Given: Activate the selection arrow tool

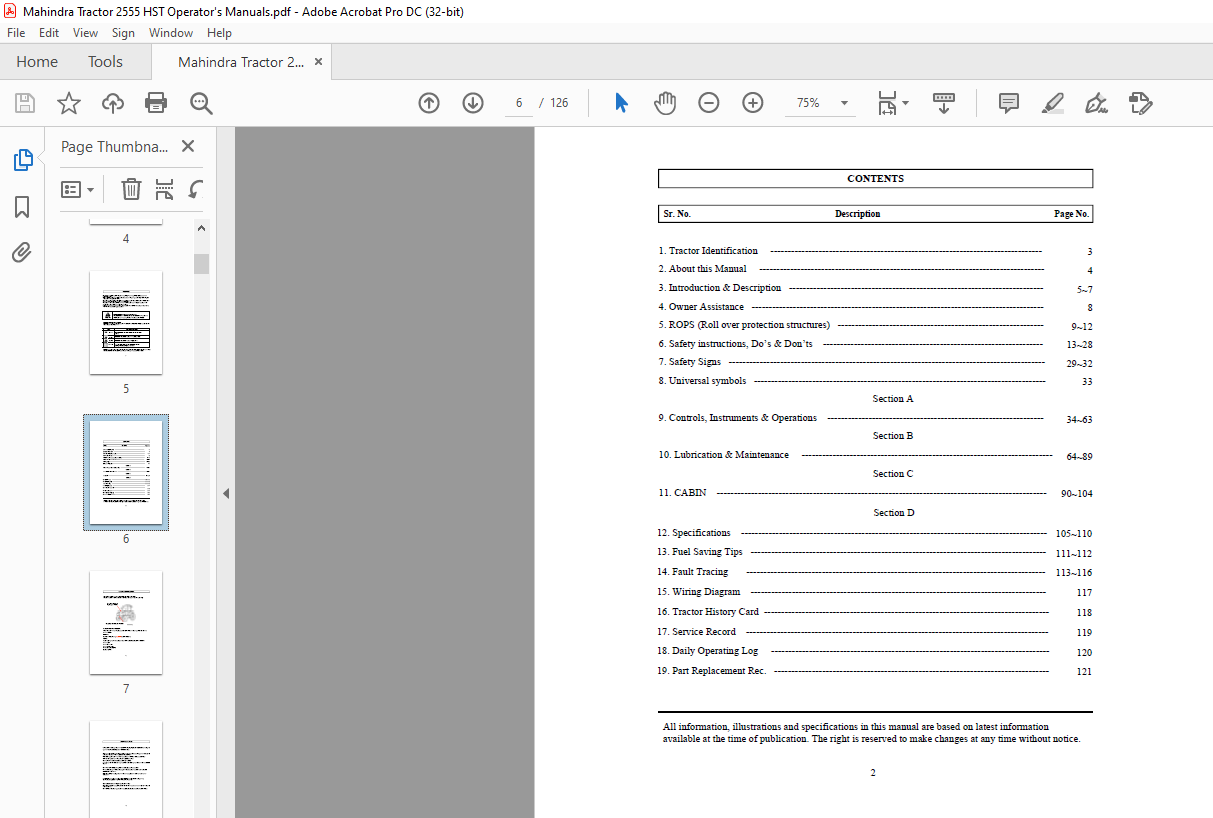Looking at the screenshot, I should [x=621, y=103].
